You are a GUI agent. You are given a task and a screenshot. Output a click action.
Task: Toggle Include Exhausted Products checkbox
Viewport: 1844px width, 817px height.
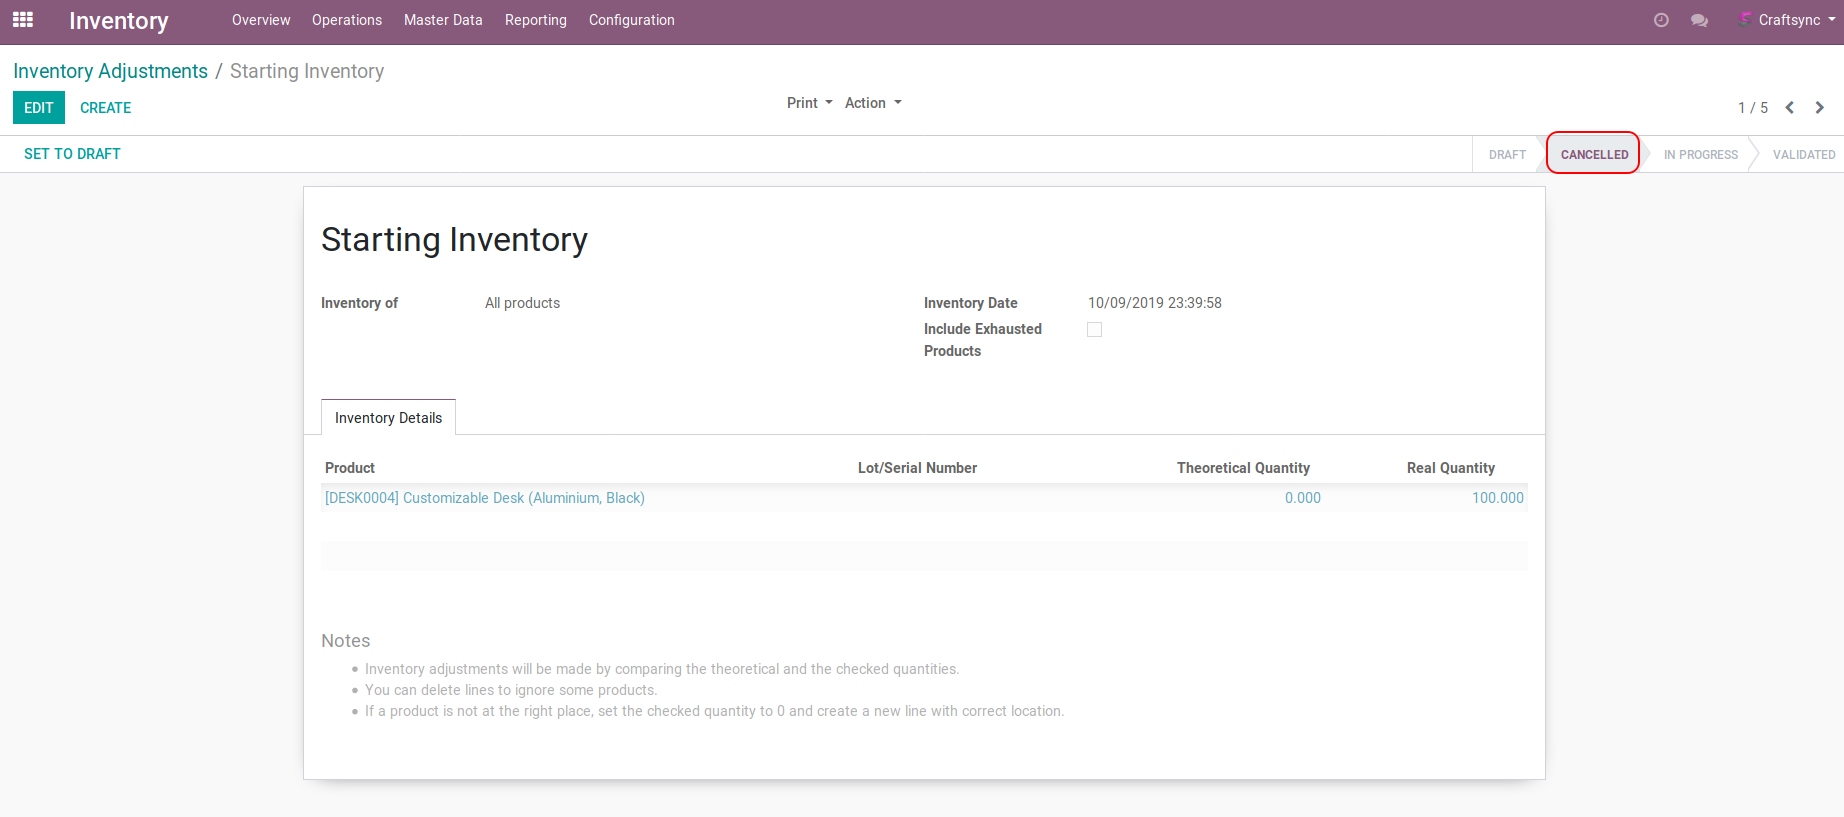click(1094, 330)
